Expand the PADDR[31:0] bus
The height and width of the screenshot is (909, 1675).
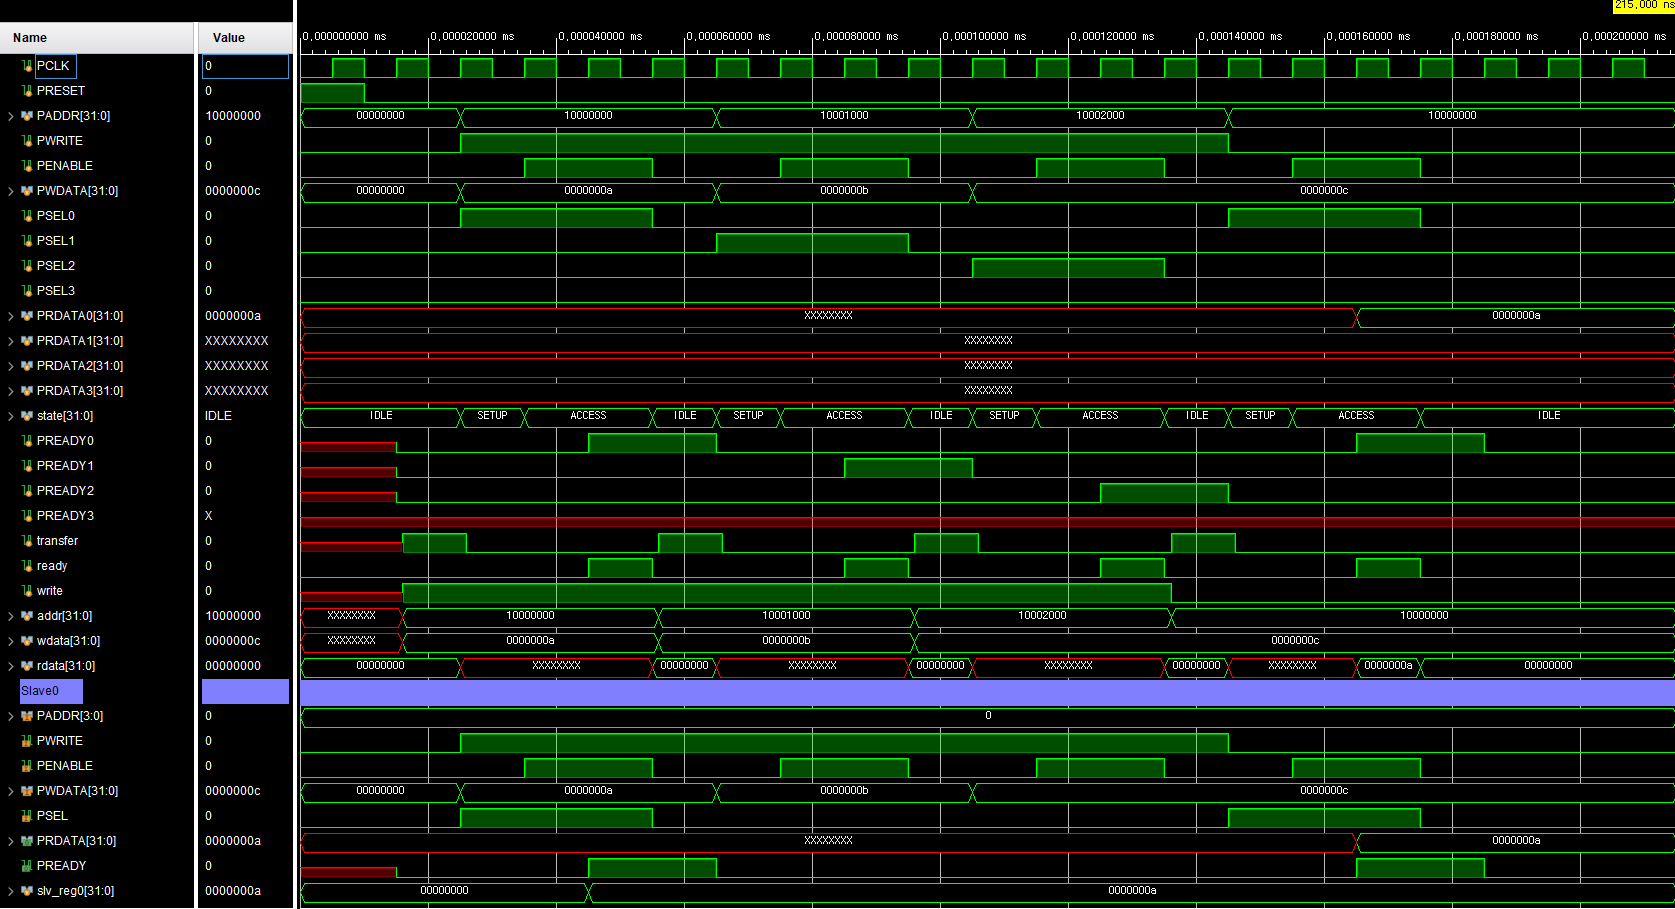(10, 116)
